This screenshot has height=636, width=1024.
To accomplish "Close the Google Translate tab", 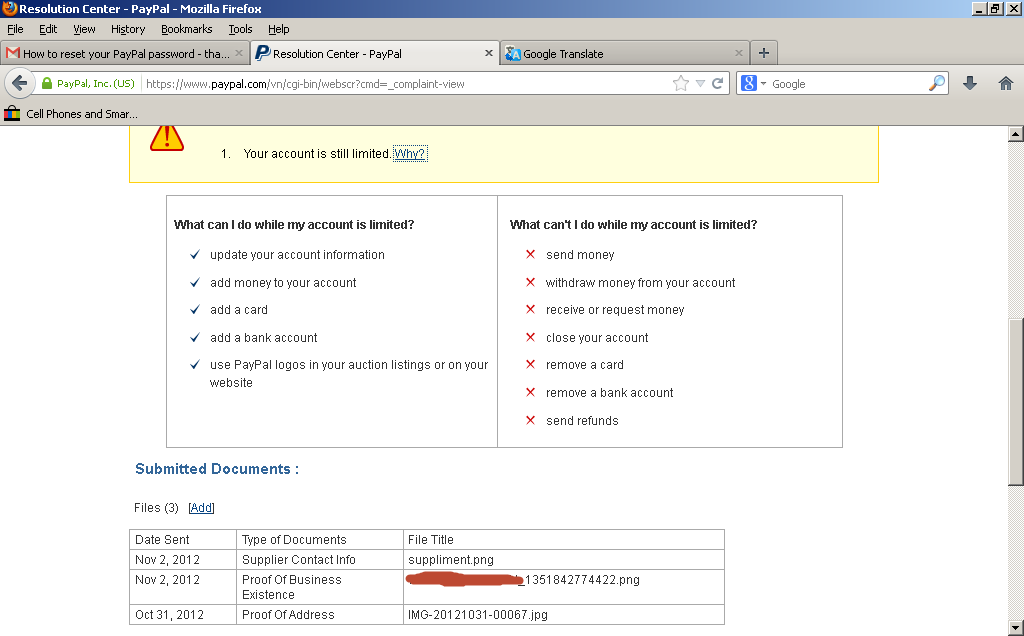I will tap(739, 53).
